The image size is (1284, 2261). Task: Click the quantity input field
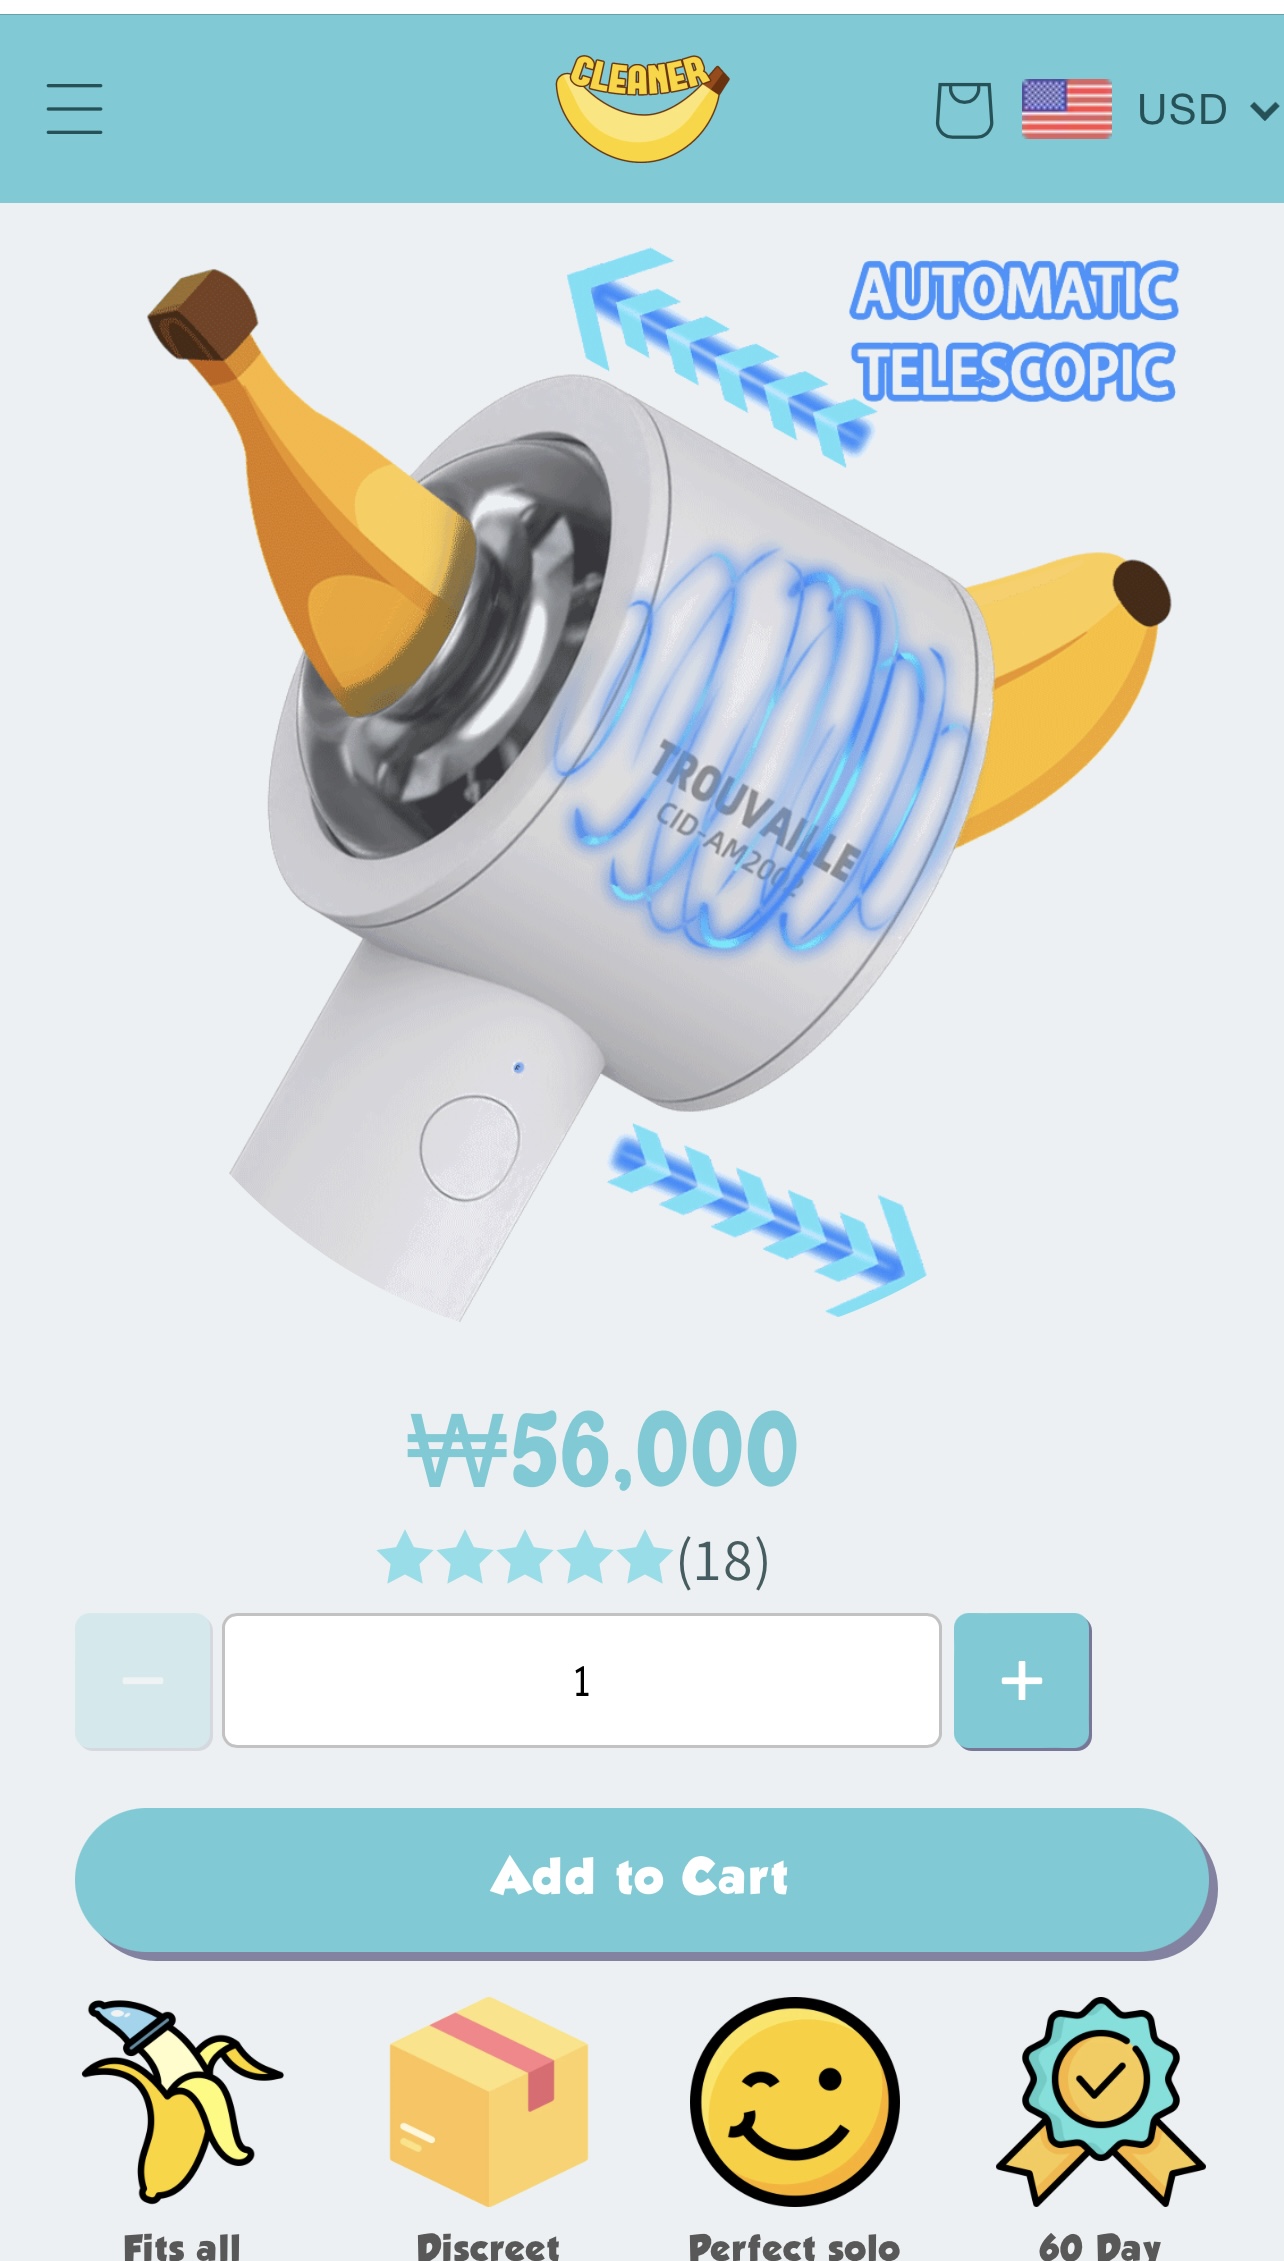[582, 1680]
